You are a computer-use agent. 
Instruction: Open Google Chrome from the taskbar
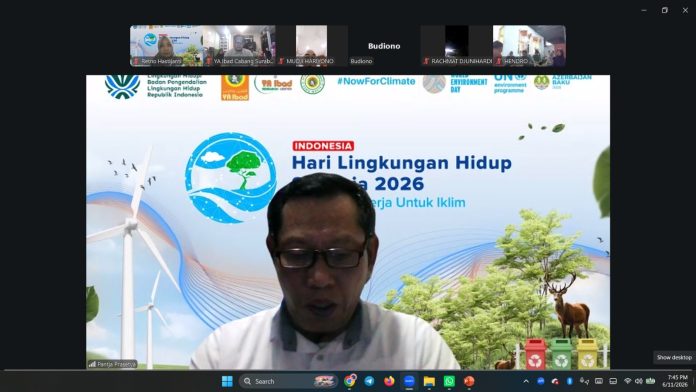[x=350, y=381]
